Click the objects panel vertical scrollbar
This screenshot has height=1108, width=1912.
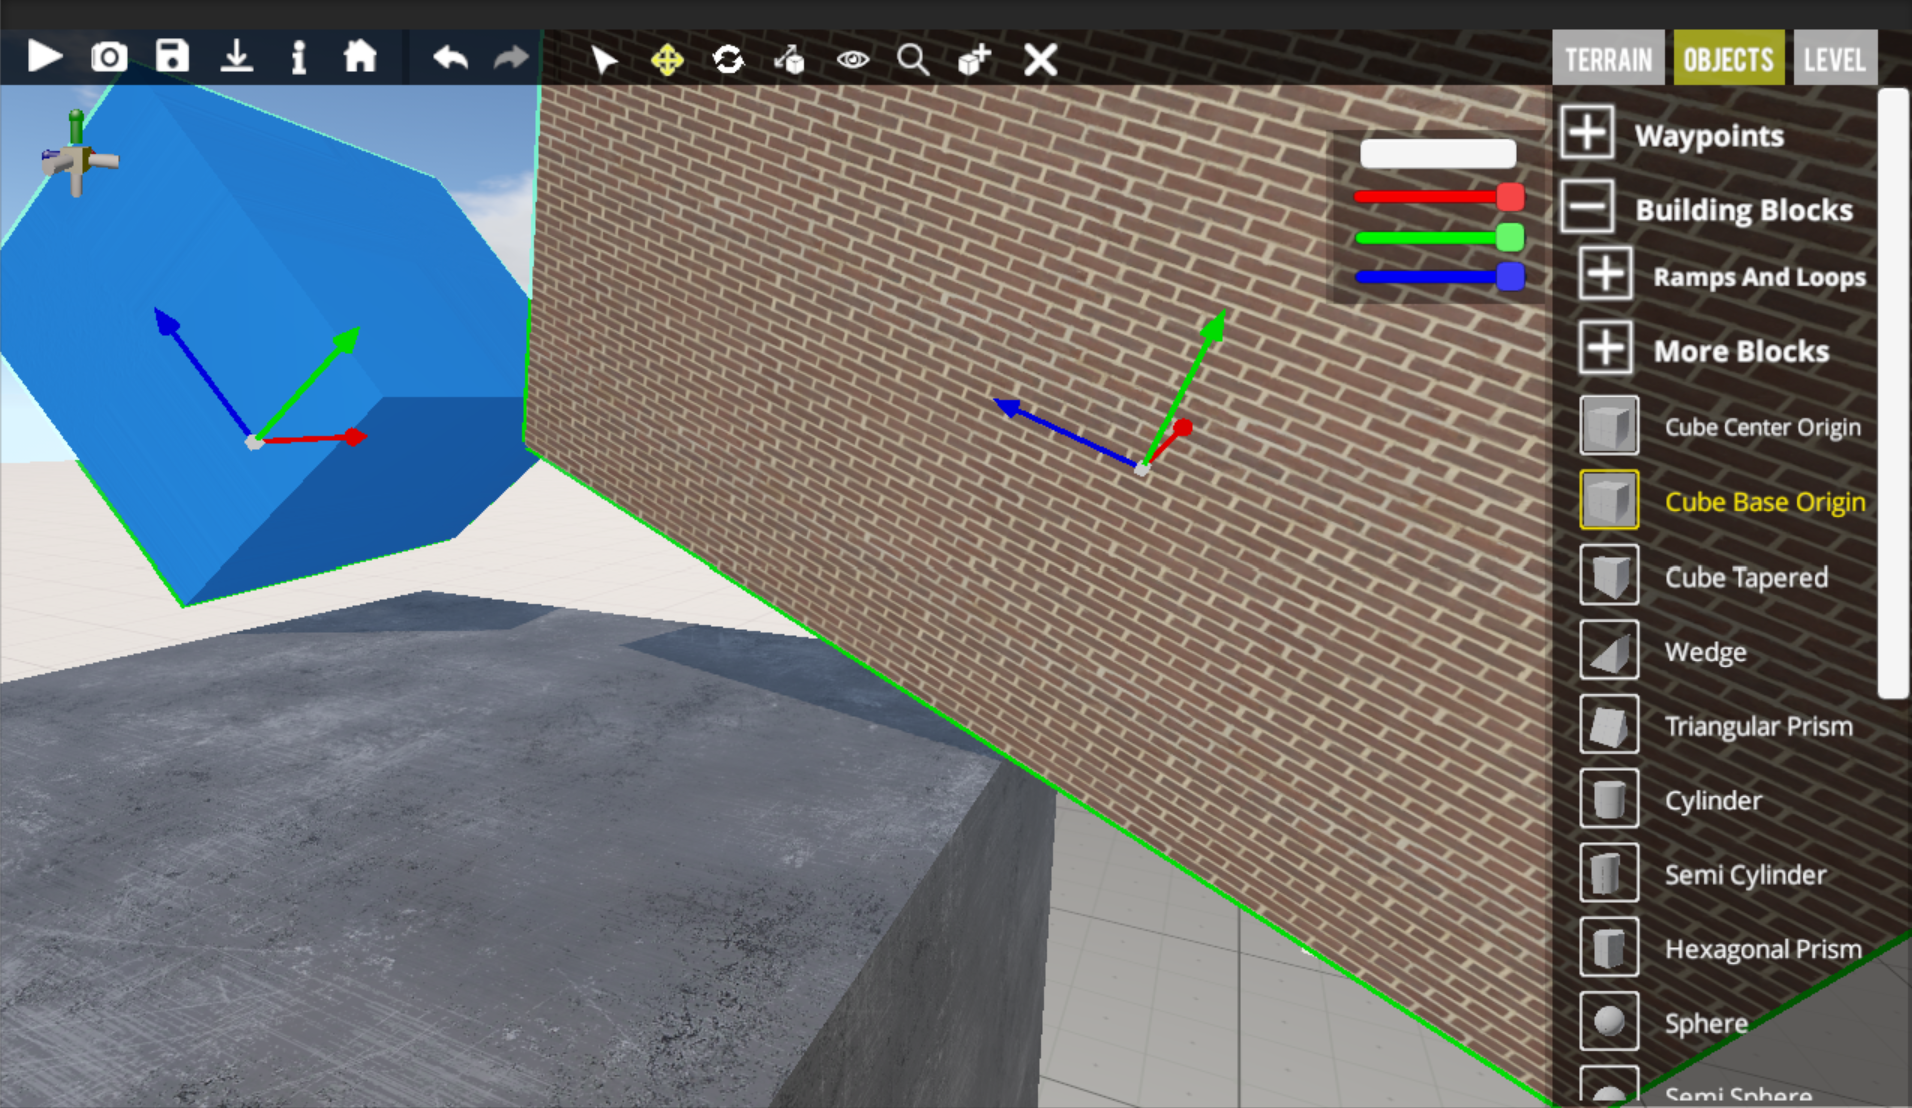click(1893, 393)
